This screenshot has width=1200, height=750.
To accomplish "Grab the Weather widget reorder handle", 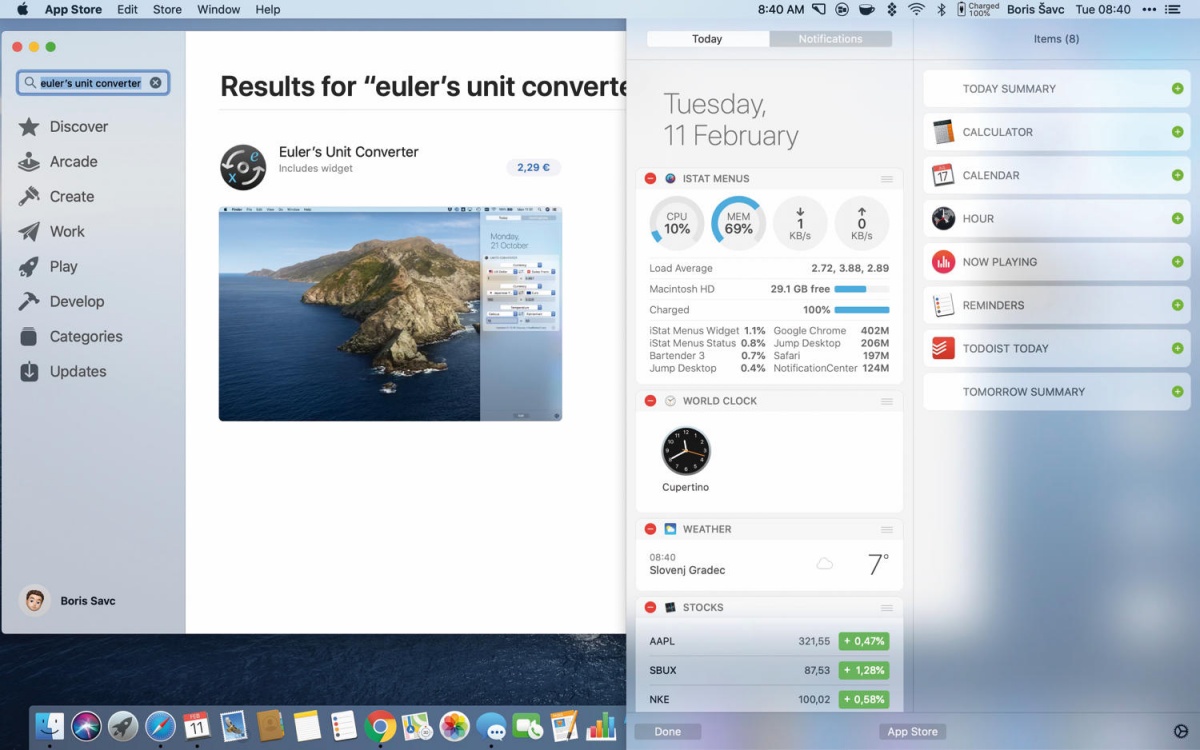I will pyautogui.click(x=886, y=529).
